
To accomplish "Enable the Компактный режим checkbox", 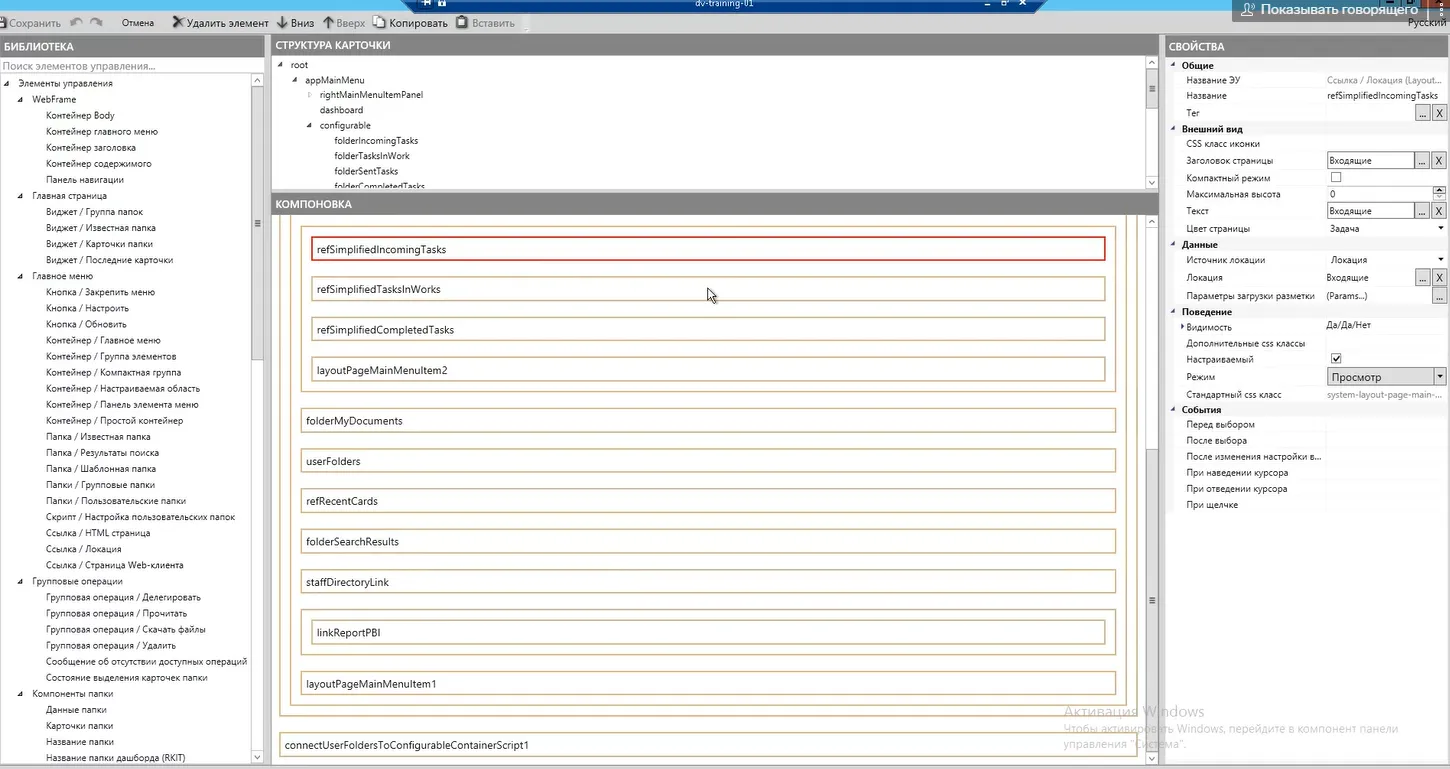I will (x=1336, y=178).
